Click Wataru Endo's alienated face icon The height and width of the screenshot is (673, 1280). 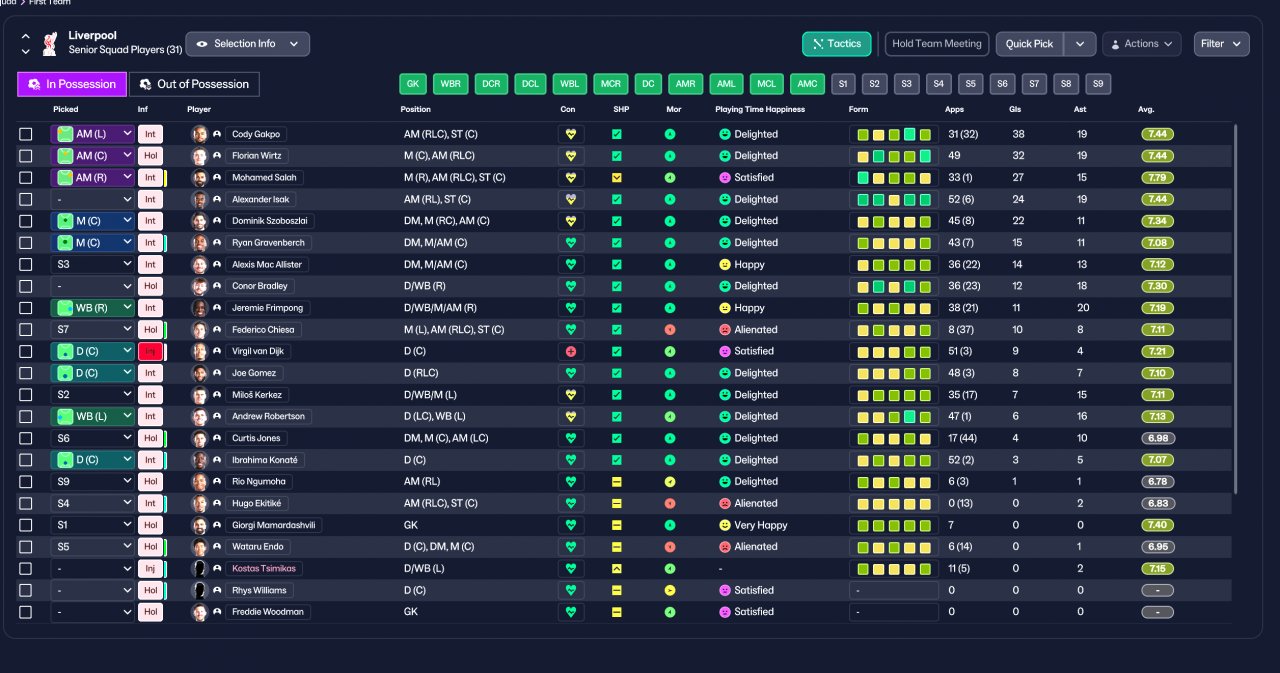point(725,547)
